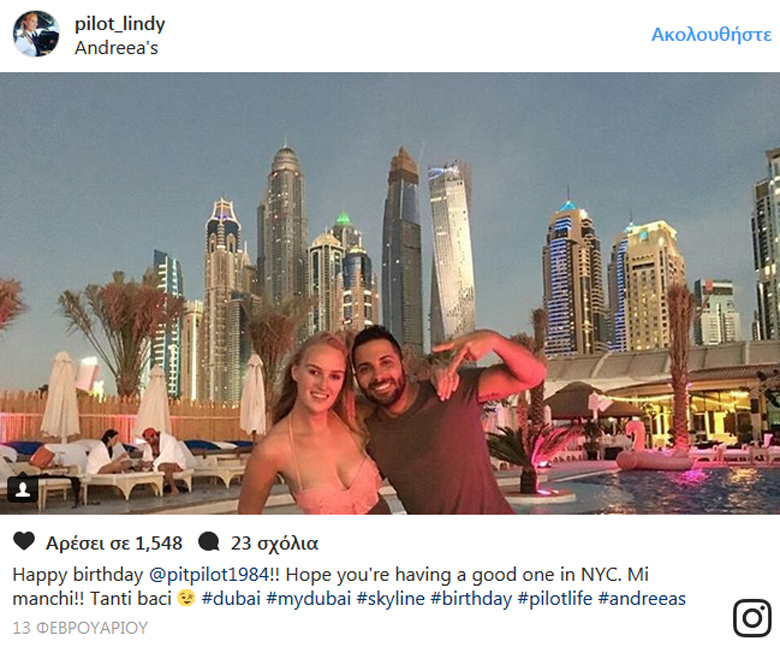This screenshot has height=647, width=780.
Task: Open Instagram via the logo icon
Action: pos(752,618)
